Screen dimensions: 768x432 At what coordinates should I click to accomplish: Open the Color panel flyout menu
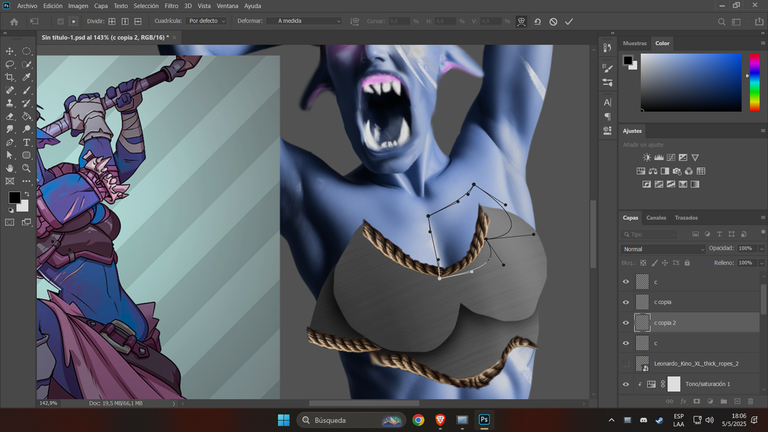[x=763, y=43]
